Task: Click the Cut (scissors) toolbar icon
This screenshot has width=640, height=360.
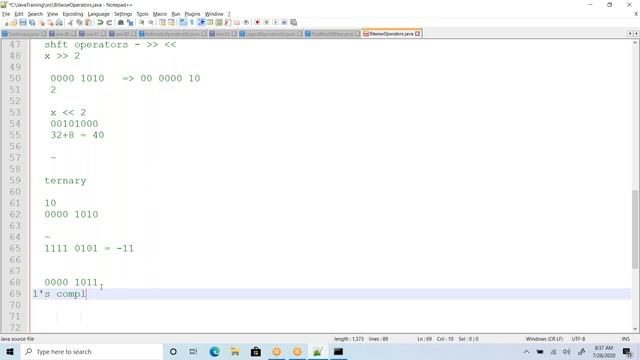Action: point(70,22)
